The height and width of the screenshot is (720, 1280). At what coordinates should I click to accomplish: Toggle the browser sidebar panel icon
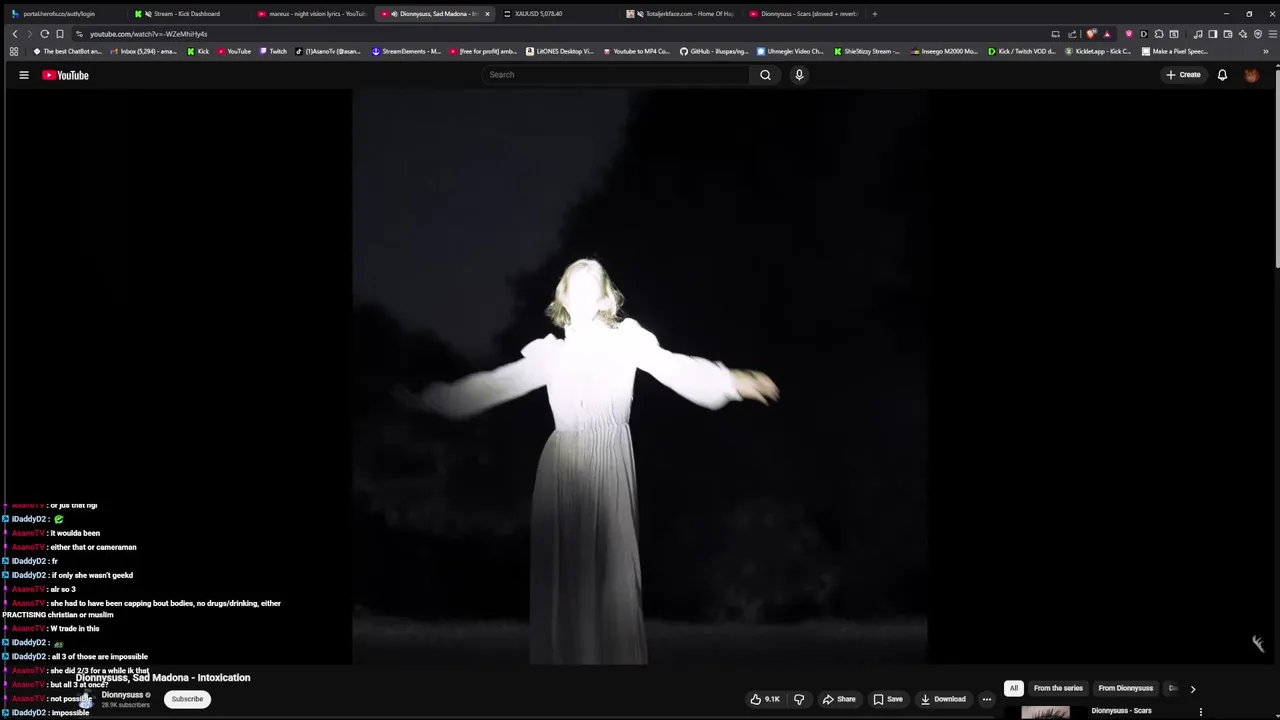pyautogui.click(x=1213, y=34)
